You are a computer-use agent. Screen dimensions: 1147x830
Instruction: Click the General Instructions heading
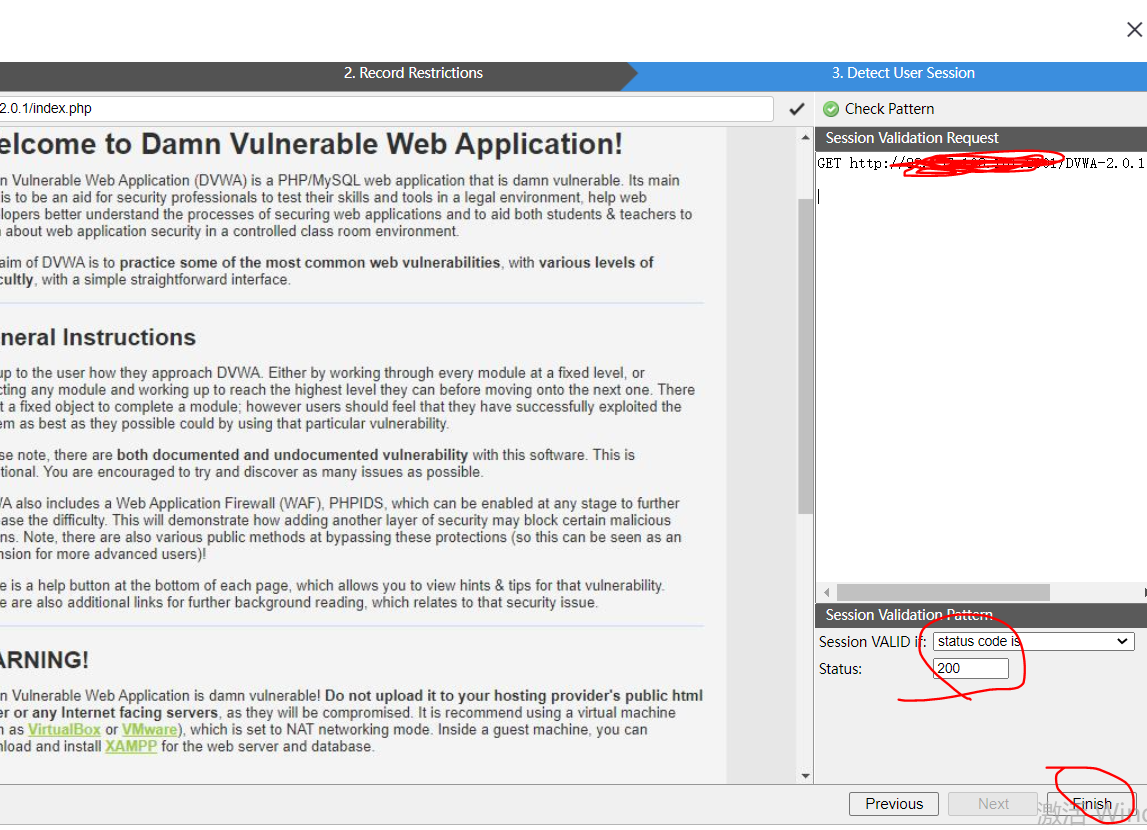click(x=98, y=337)
